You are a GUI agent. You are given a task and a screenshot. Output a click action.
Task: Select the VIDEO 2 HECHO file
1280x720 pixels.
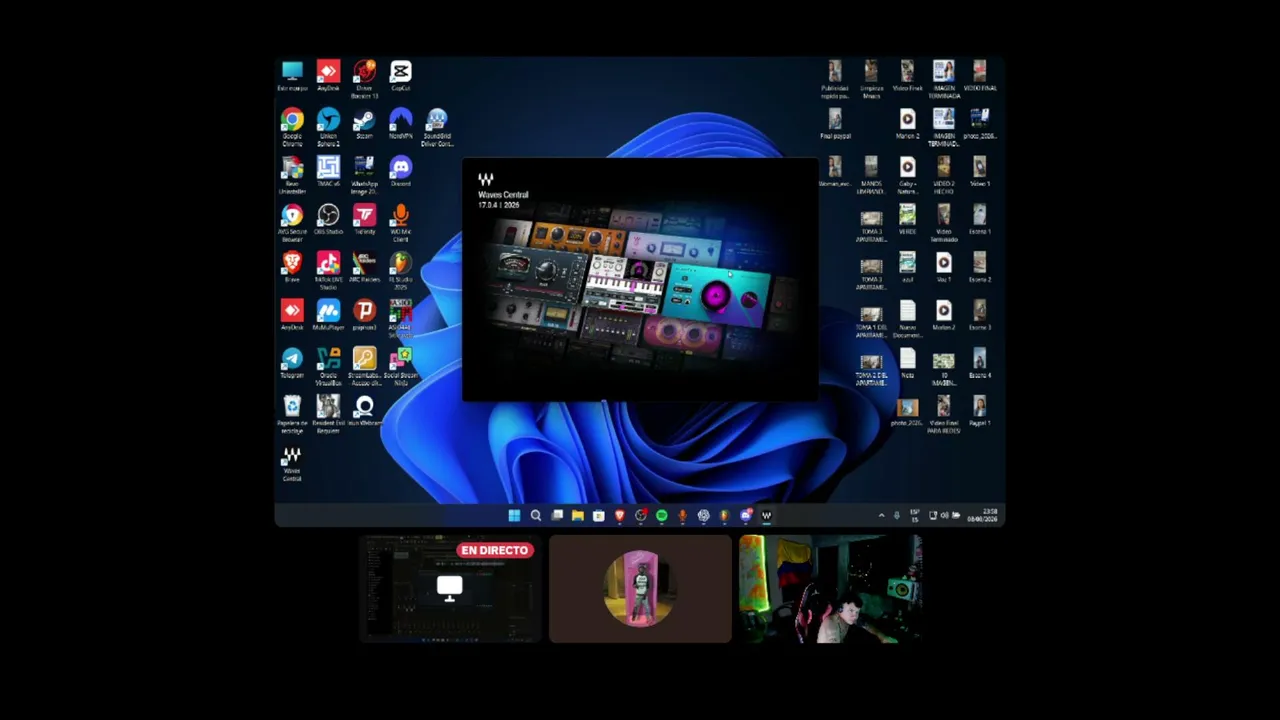coord(943,175)
